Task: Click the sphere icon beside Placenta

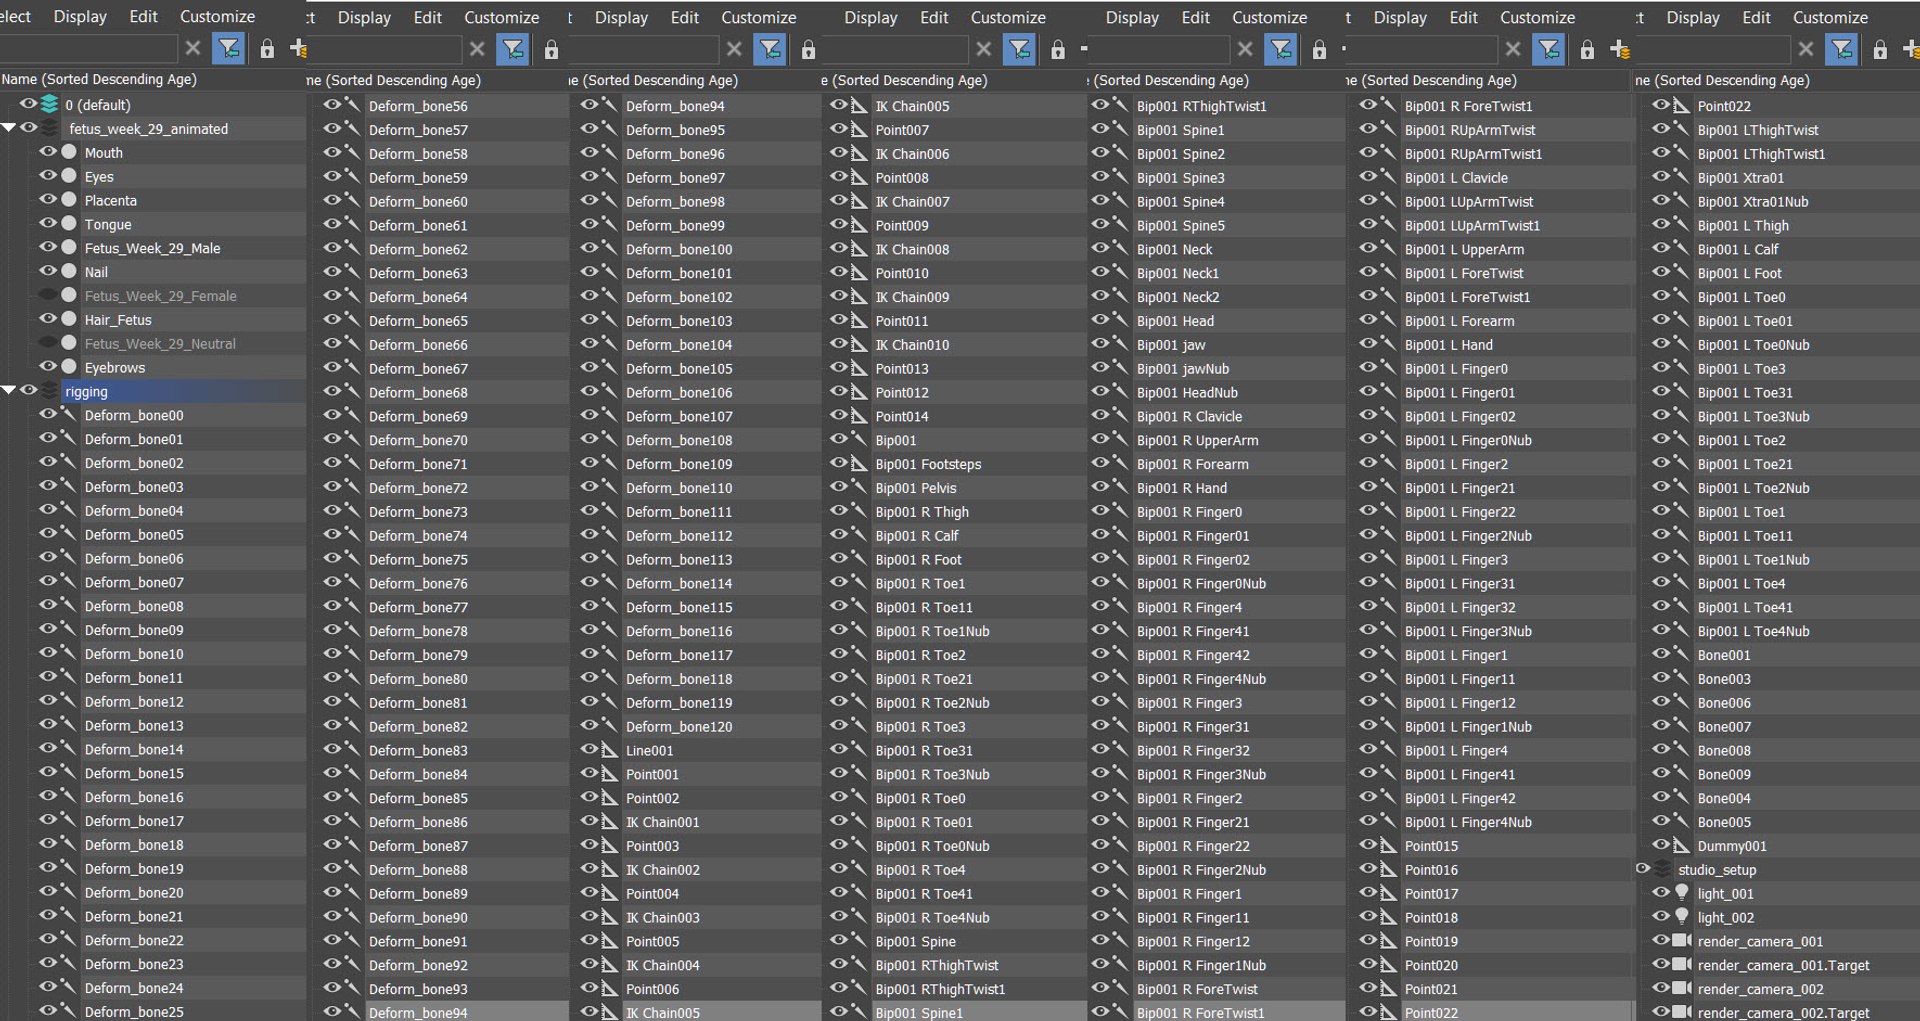Action: [x=69, y=200]
